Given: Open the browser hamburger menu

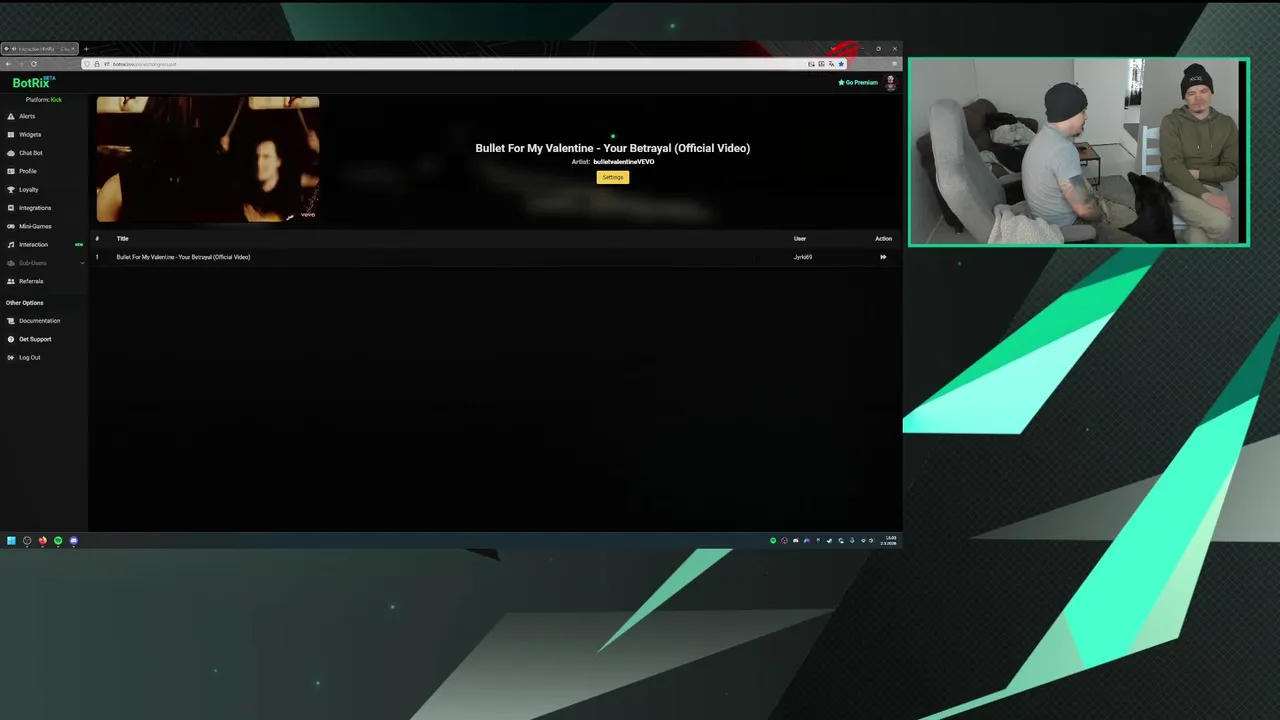Looking at the screenshot, I should pyautogui.click(x=894, y=64).
